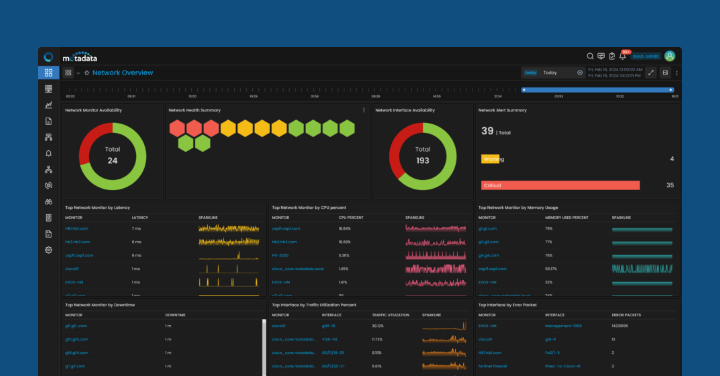Viewport: 720px width, 376px height.
Task: Open the Dashboards section in the sidebar
Action: point(48,73)
